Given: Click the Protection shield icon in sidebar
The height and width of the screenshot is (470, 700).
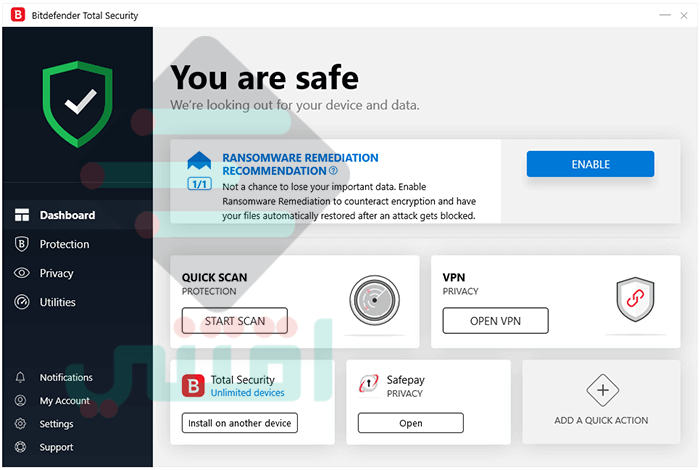Looking at the screenshot, I should (21, 244).
